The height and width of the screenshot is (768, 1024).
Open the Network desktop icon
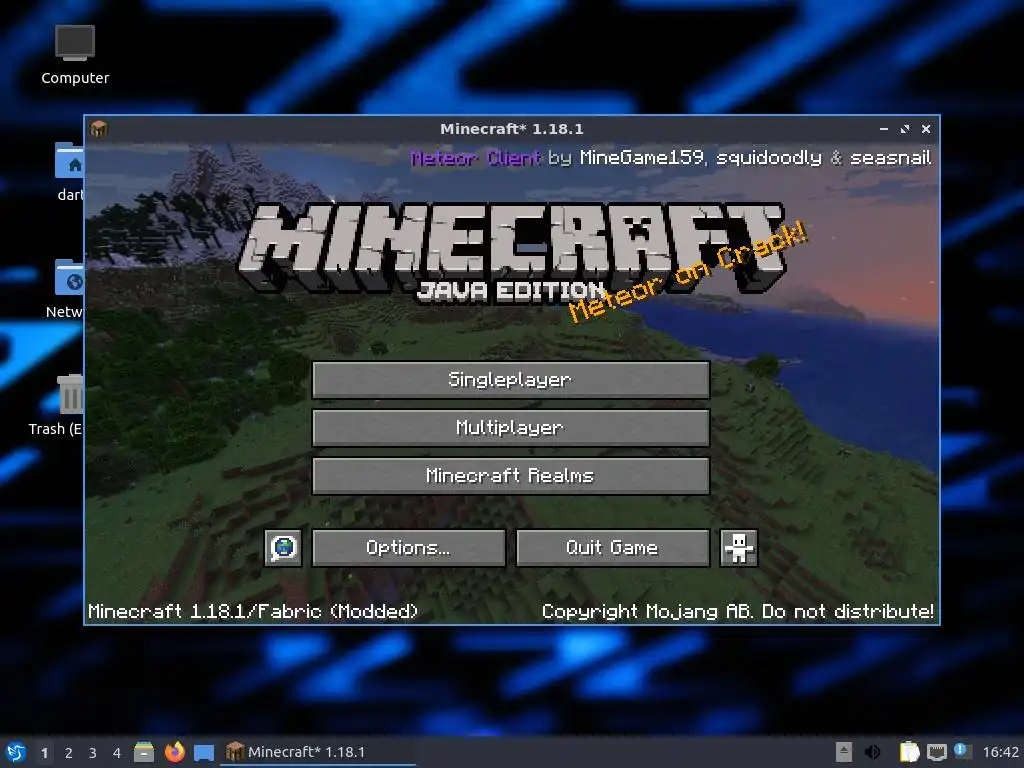pyautogui.click(x=65, y=289)
